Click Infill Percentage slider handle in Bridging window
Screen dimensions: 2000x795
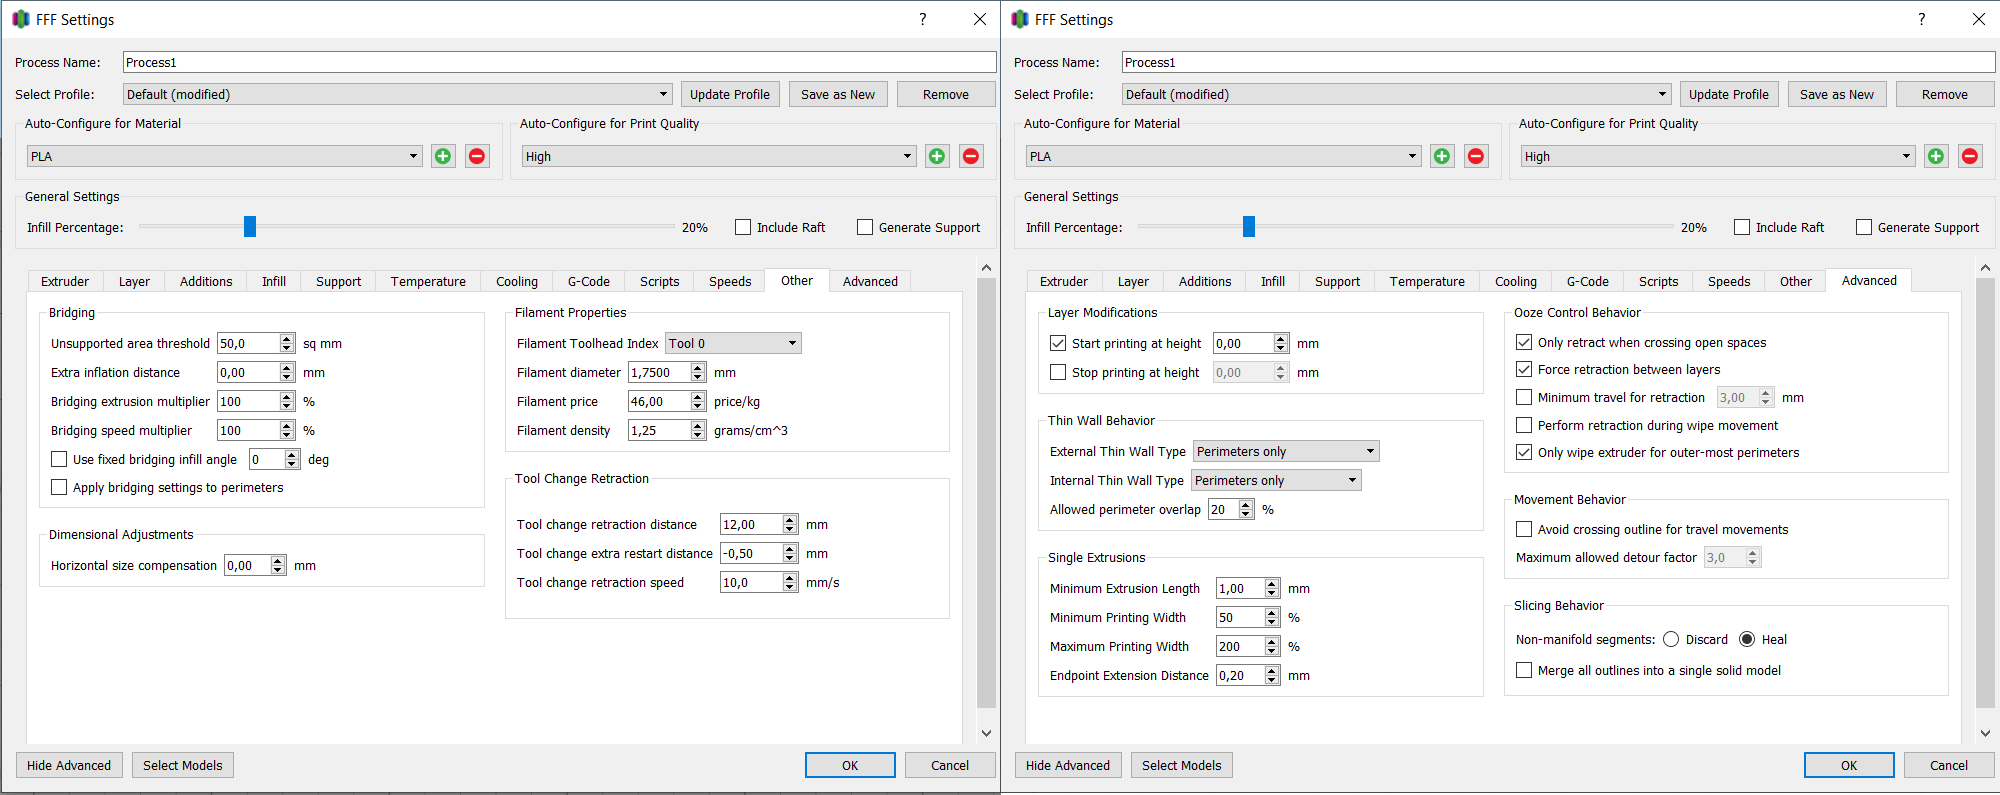coord(250,227)
